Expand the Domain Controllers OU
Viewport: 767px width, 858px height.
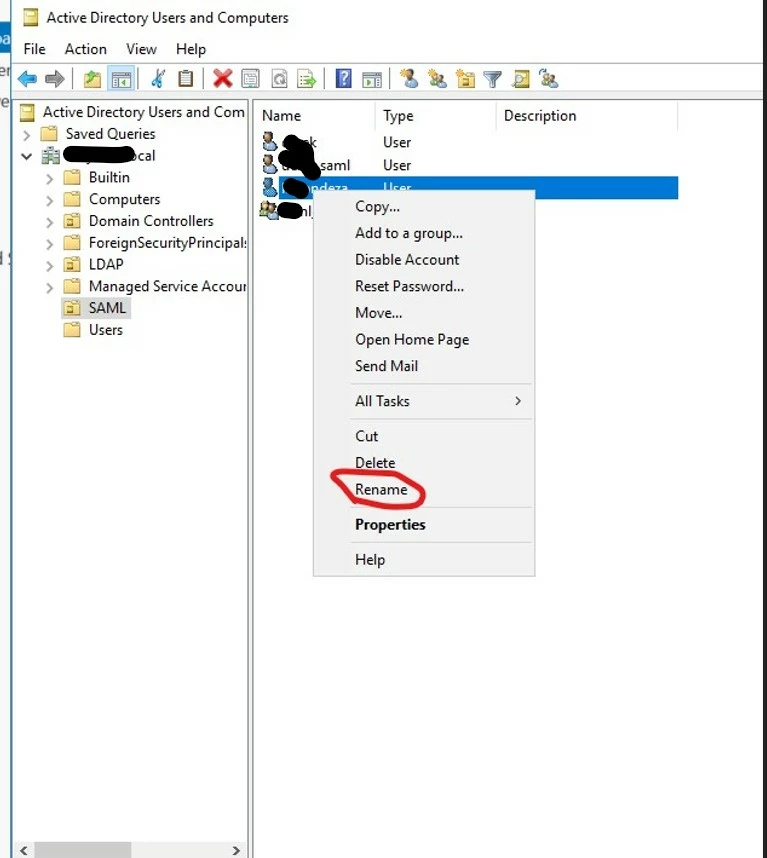point(50,222)
